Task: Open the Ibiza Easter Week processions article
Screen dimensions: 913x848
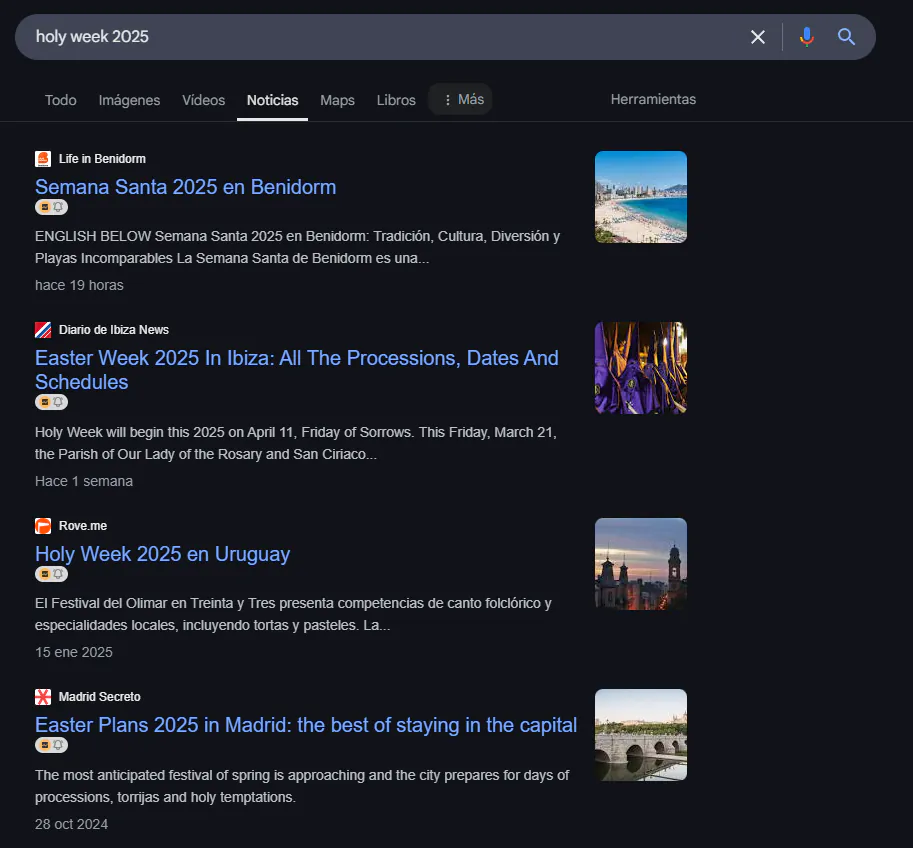Action: pyautogui.click(x=296, y=370)
